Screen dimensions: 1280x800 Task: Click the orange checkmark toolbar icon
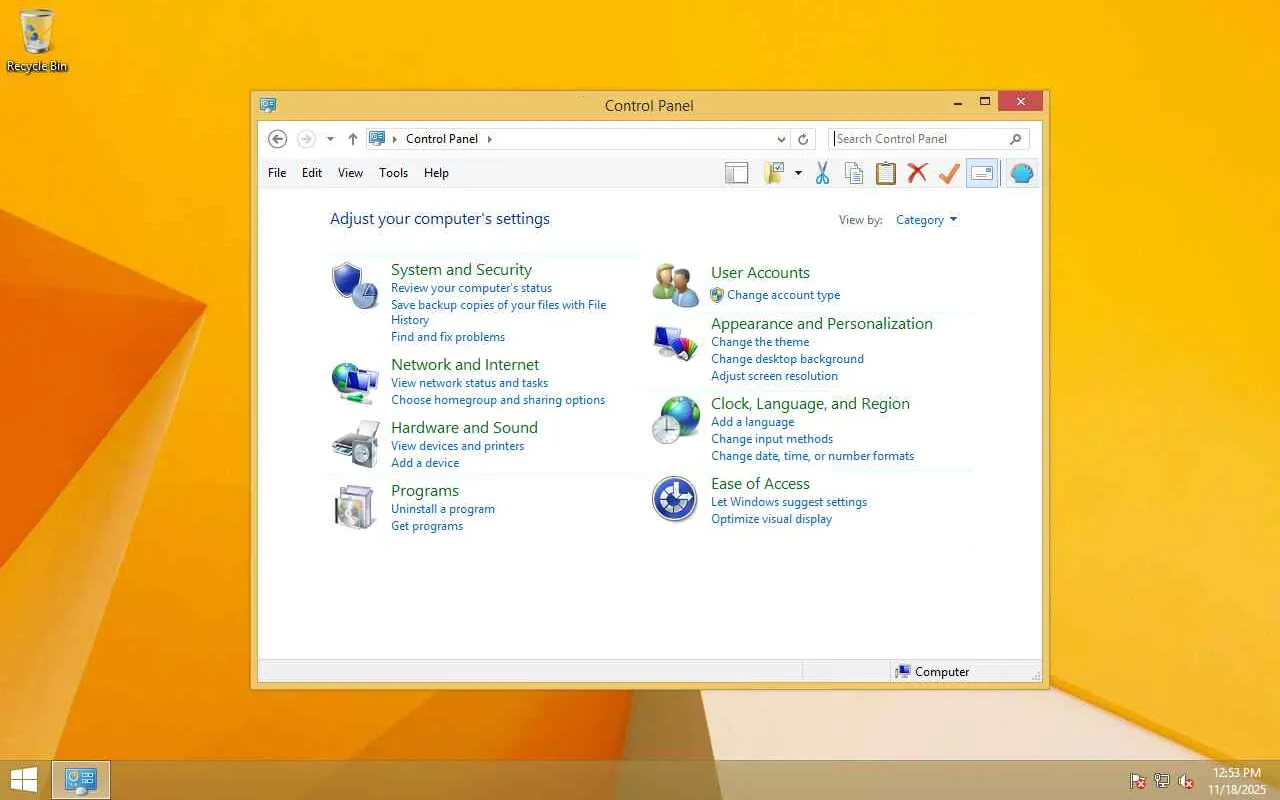[949, 173]
